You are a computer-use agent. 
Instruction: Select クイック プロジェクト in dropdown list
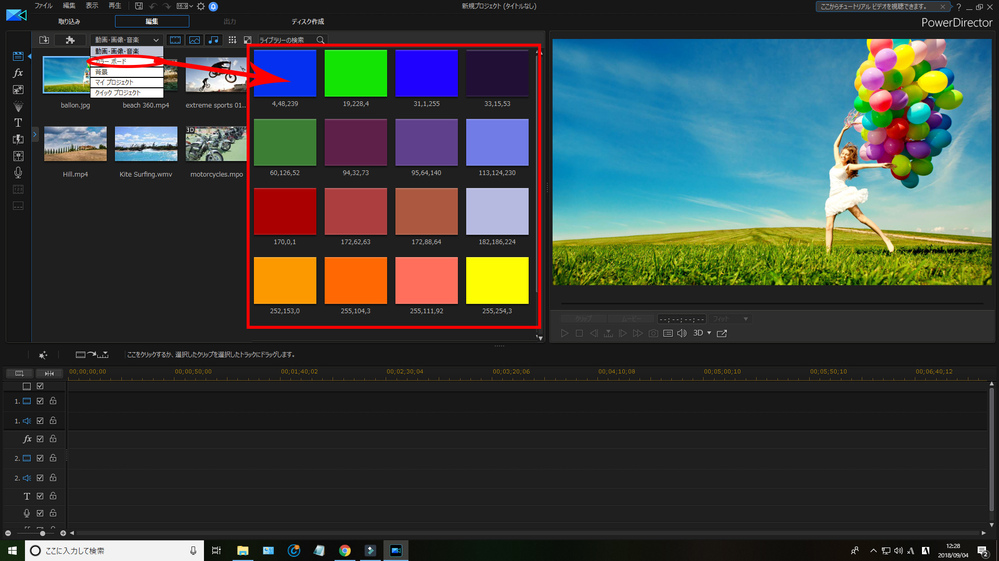126,92
